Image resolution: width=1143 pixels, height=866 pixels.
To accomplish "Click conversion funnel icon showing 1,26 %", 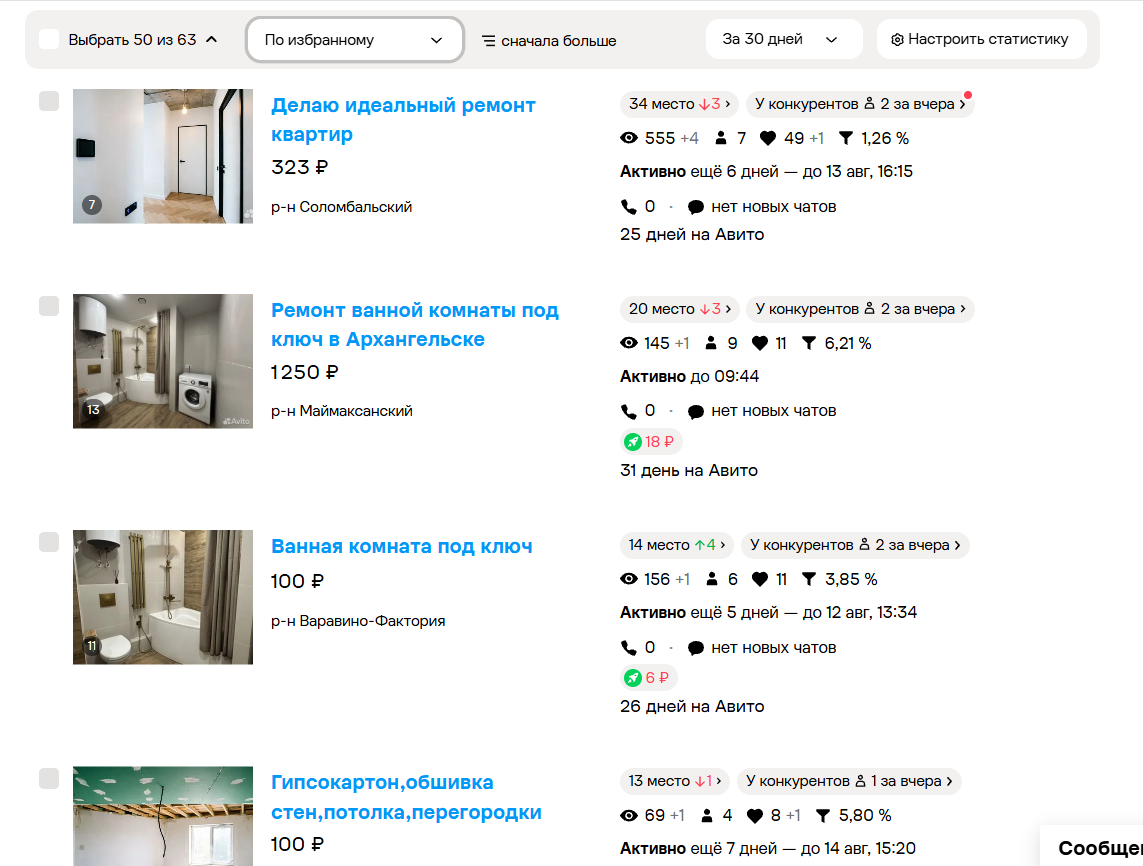I will pyautogui.click(x=846, y=138).
